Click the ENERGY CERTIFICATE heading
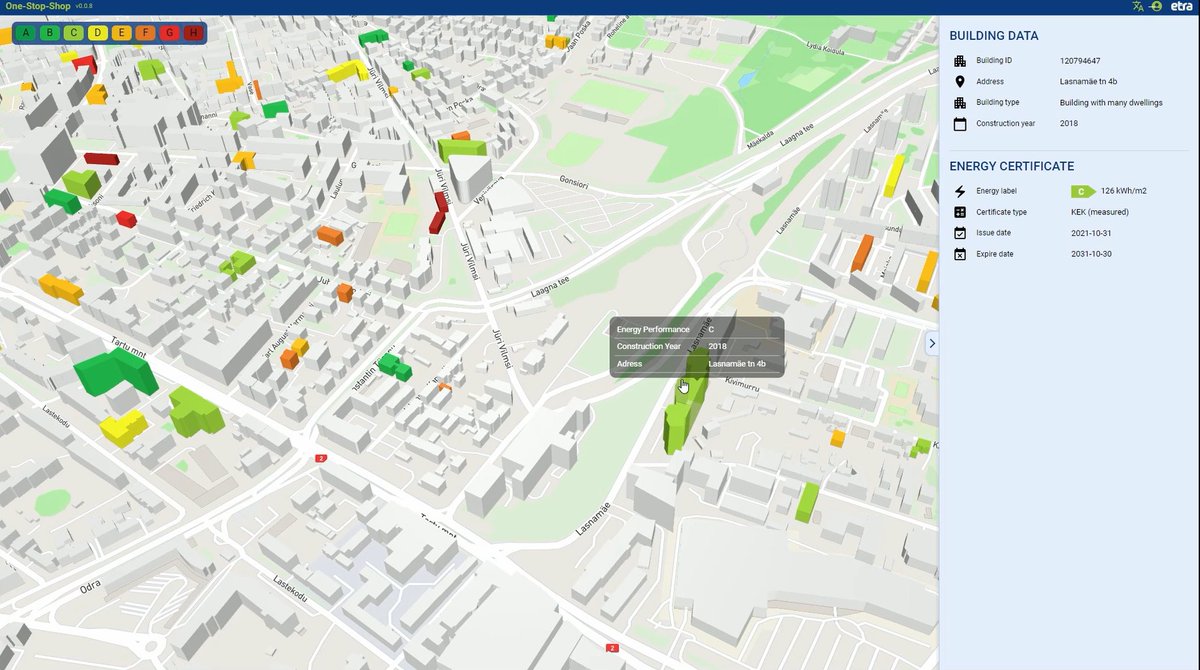This screenshot has width=1200, height=670. 1012,166
